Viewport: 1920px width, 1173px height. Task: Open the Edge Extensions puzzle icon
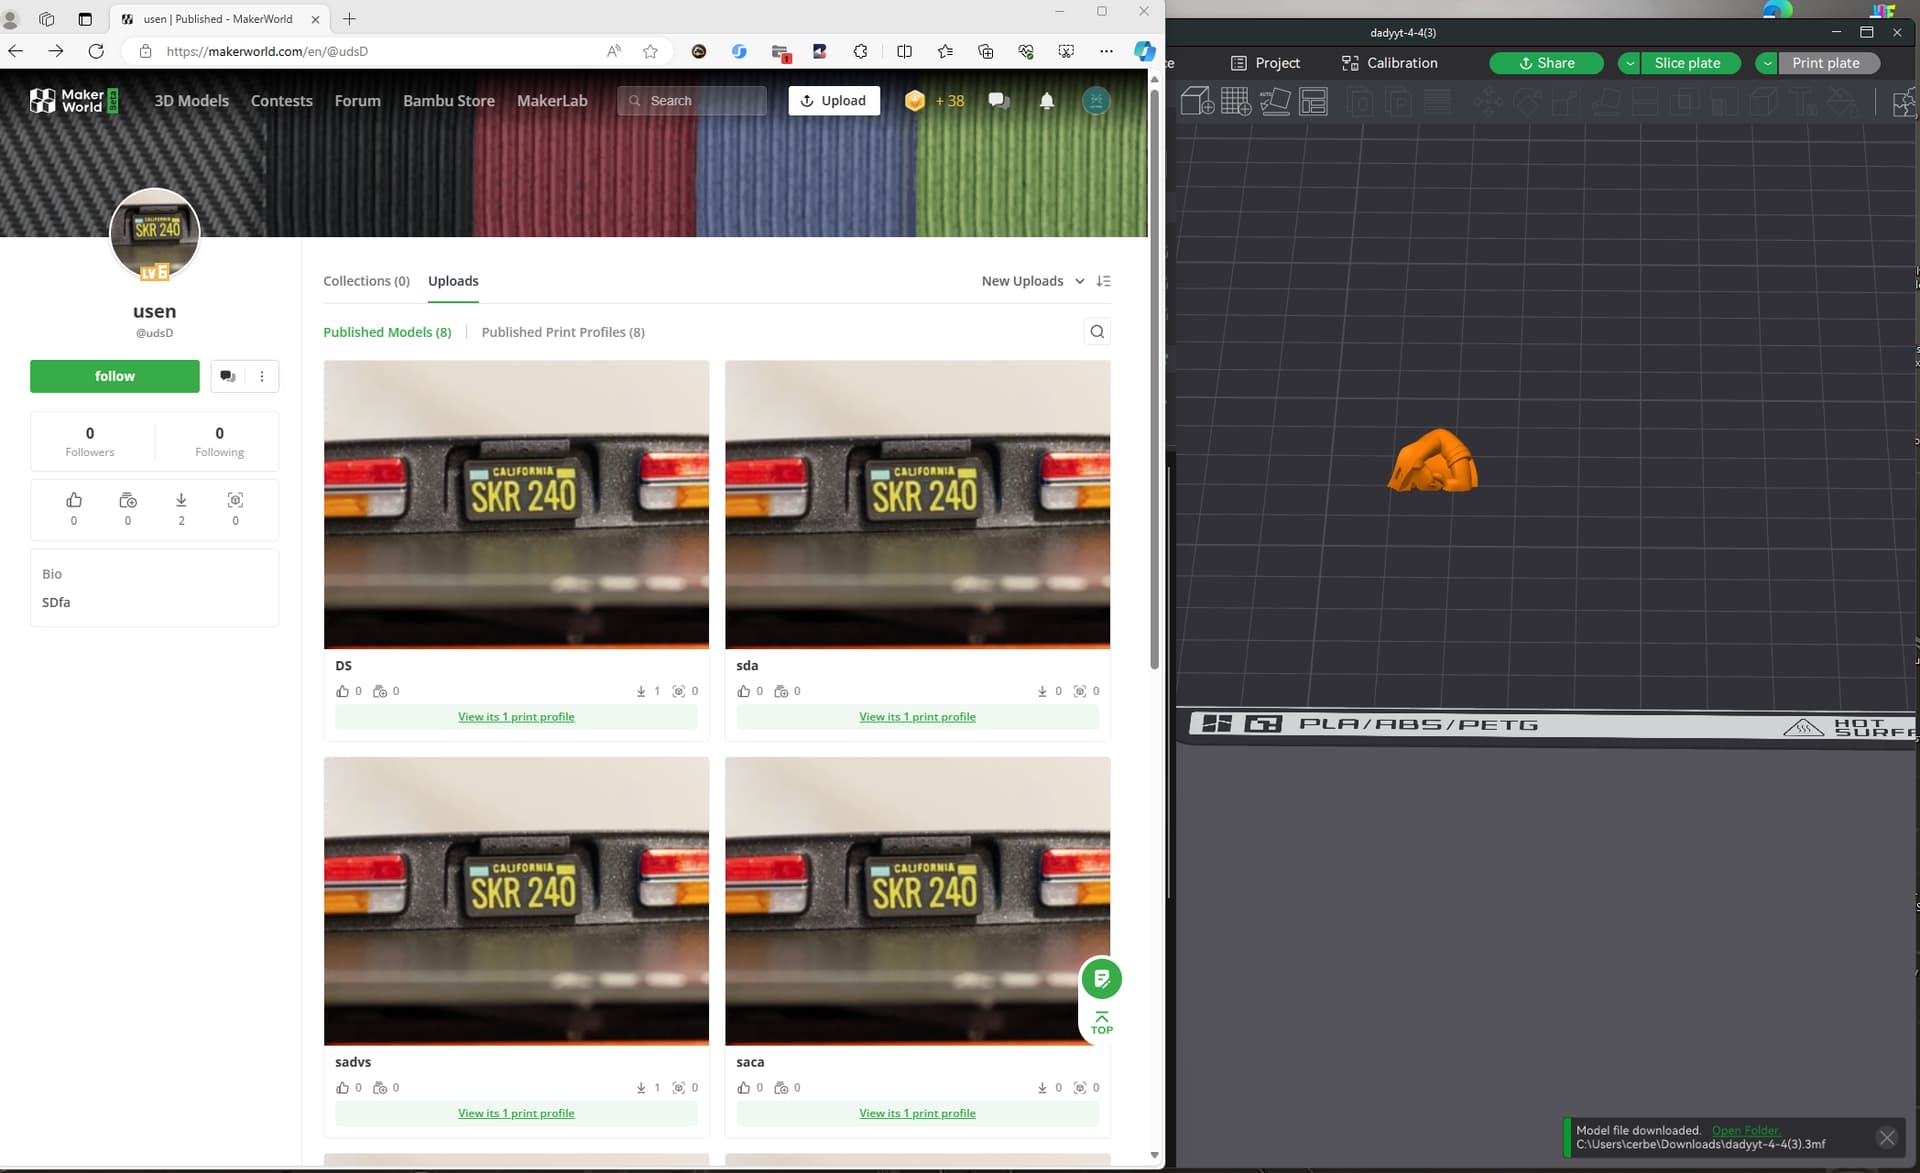[860, 51]
